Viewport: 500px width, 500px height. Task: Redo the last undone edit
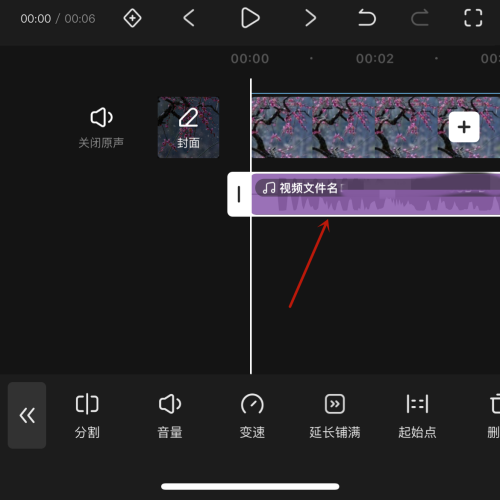(x=420, y=18)
